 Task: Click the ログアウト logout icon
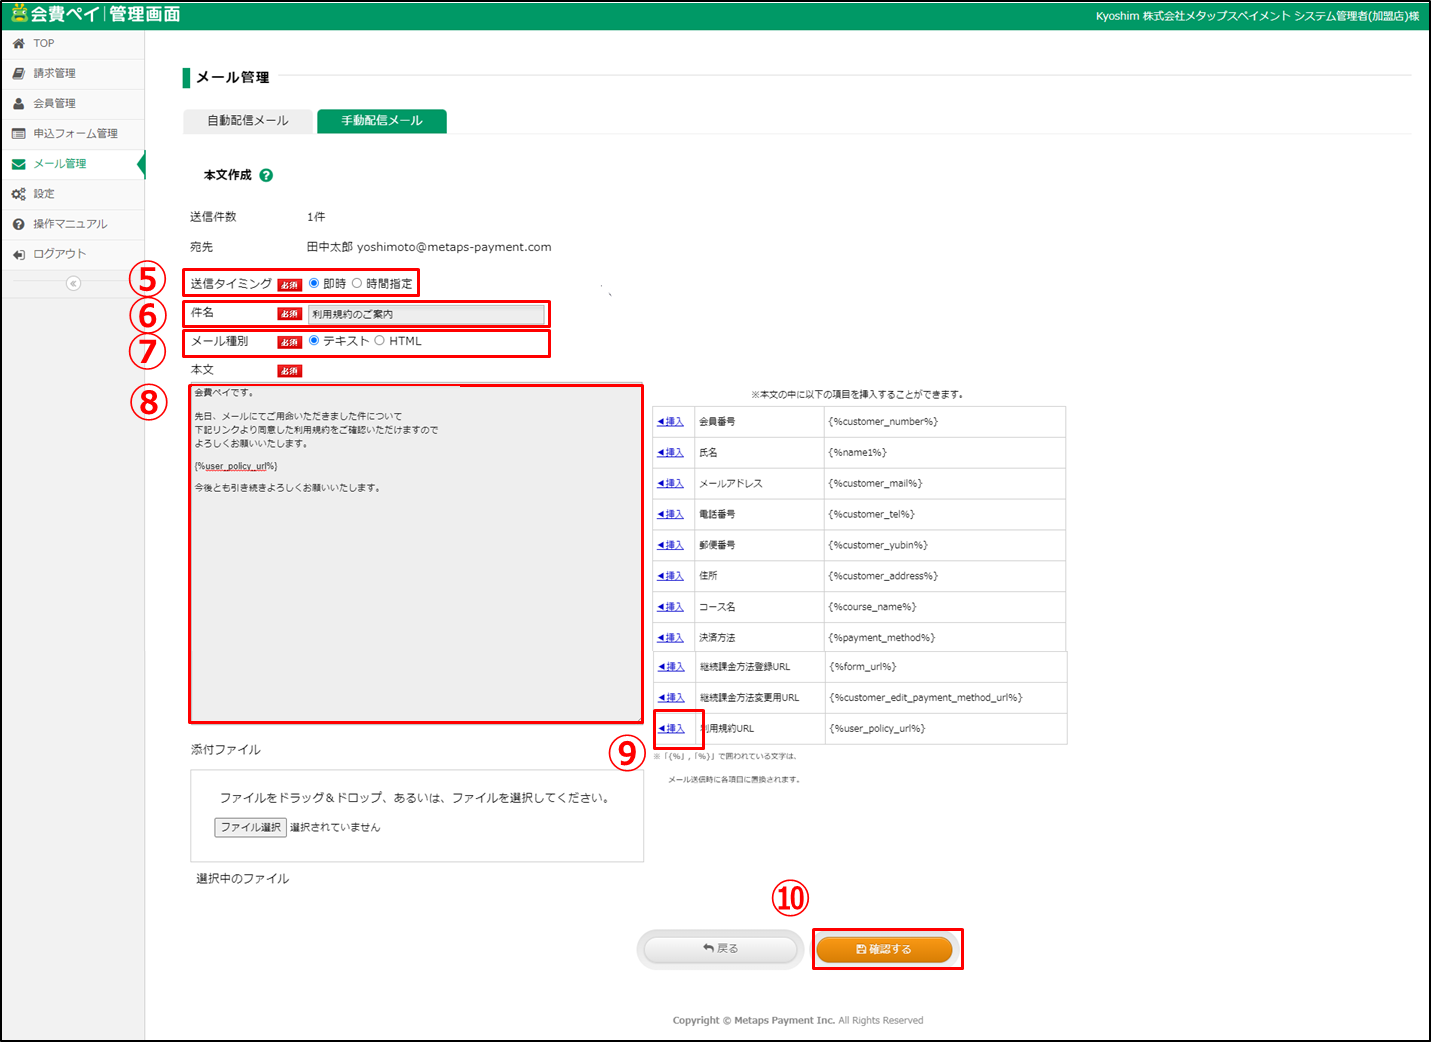tap(18, 254)
